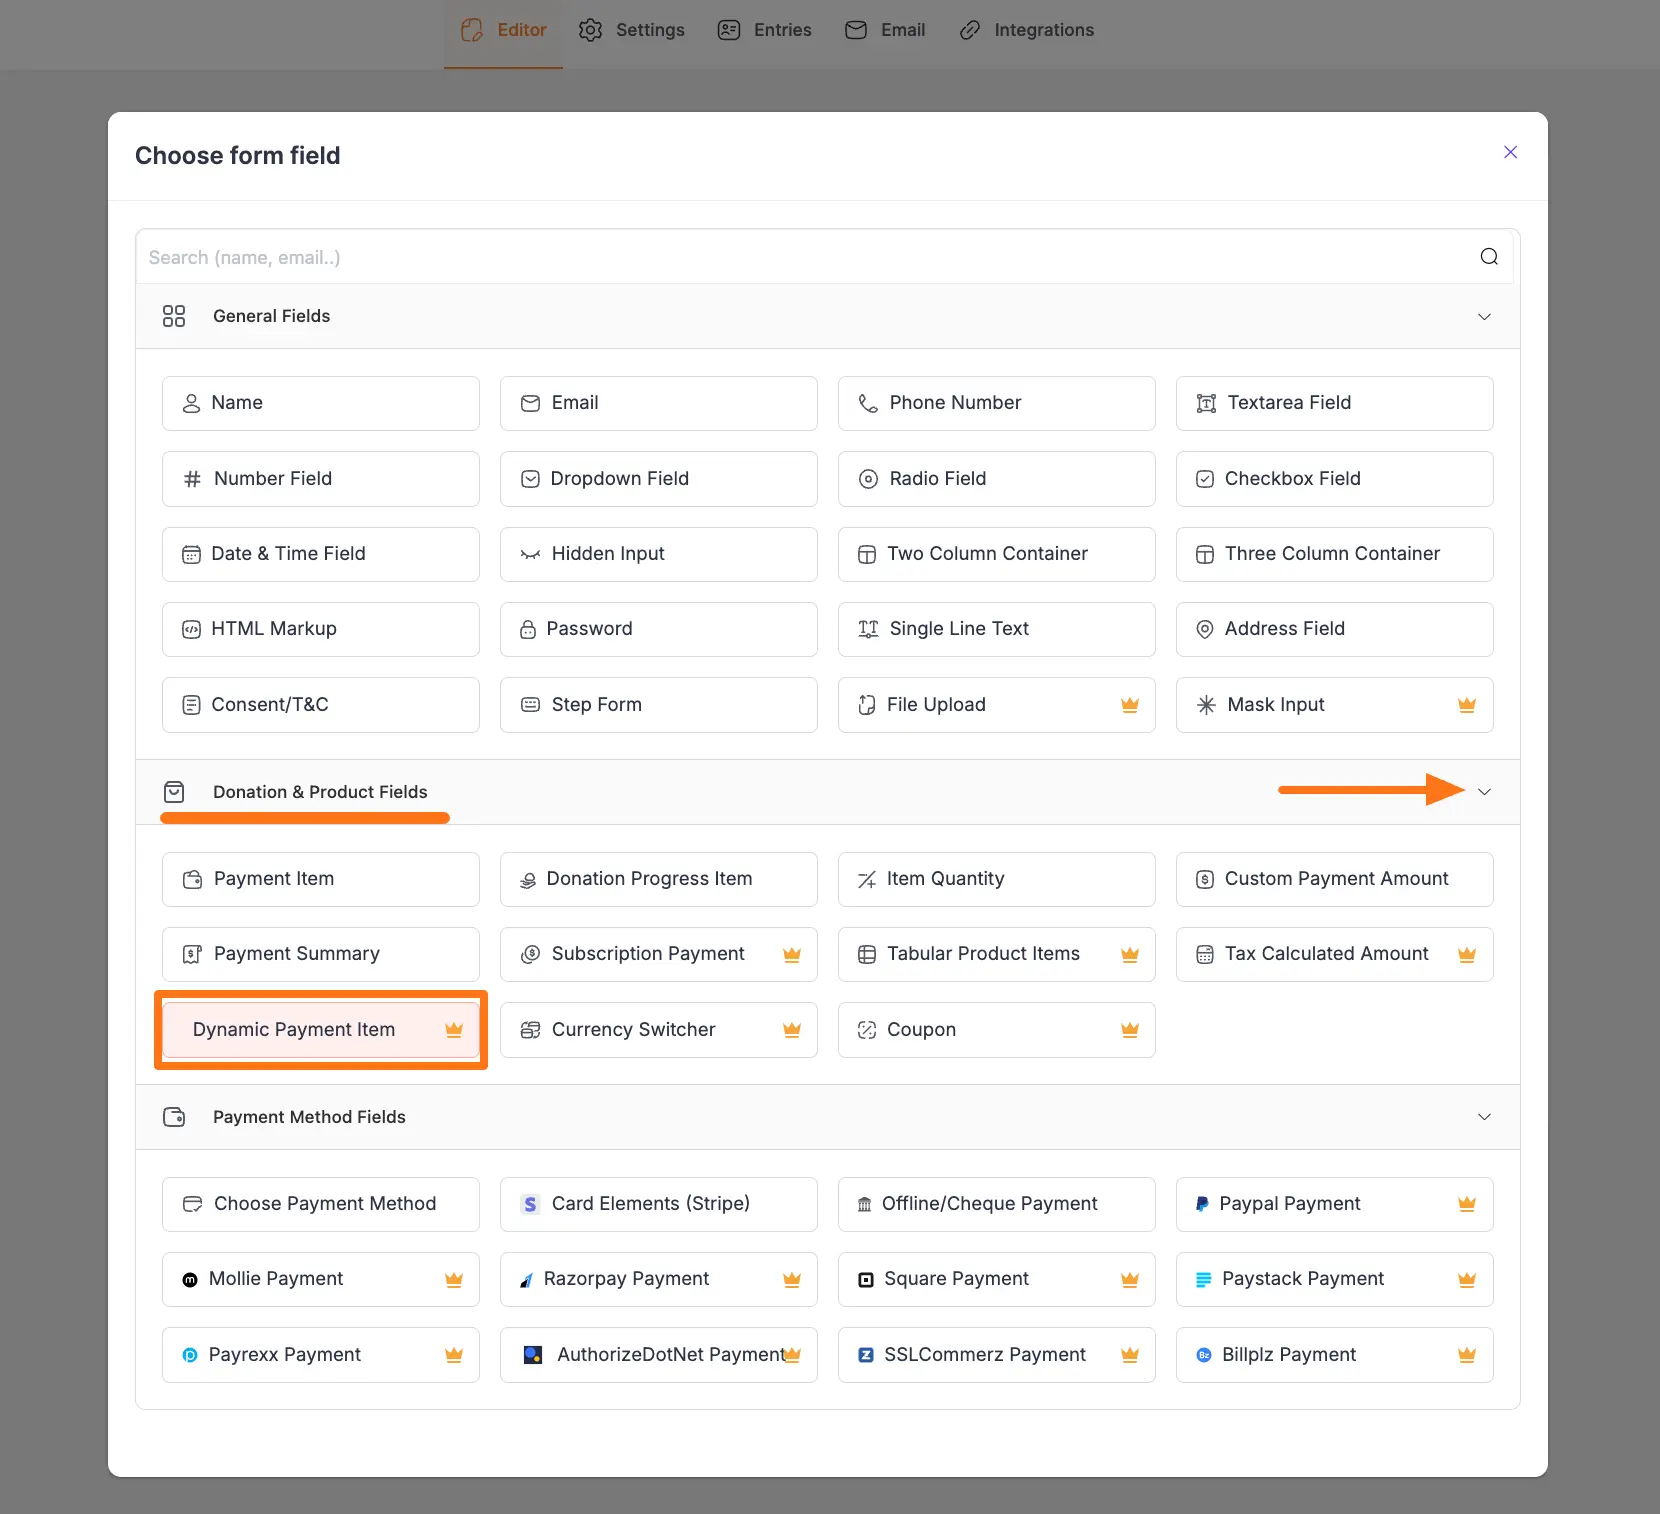Click the calendar icon on Date & Time Field

[191, 554]
